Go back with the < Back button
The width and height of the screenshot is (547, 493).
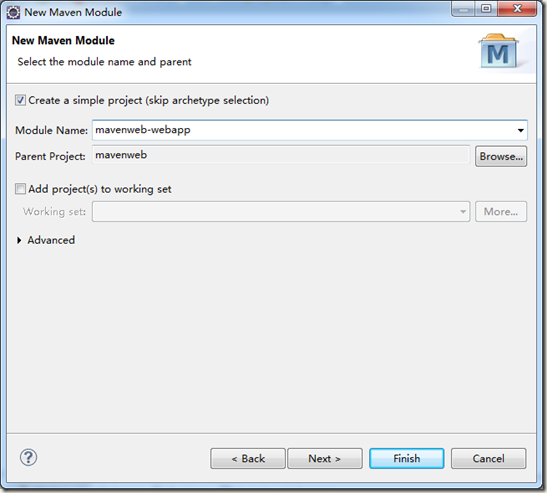coord(248,458)
